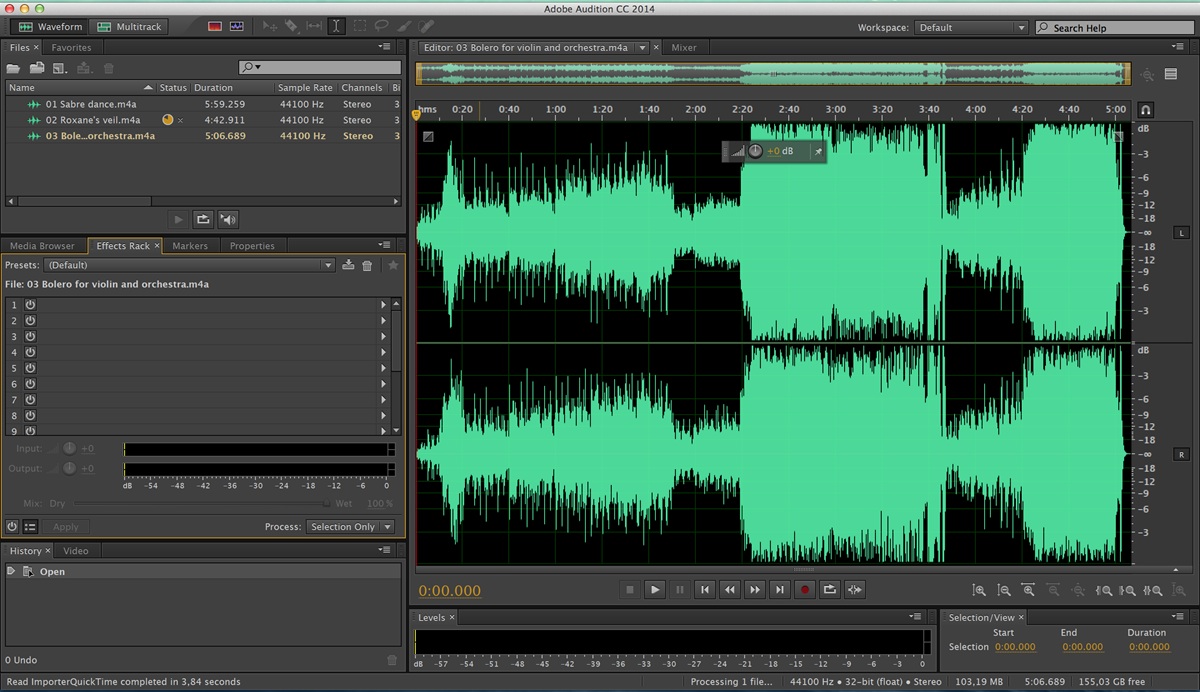Open the Workspace Default dropdown
Viewport: 1200px width, 692px height.
coord(972,27)
